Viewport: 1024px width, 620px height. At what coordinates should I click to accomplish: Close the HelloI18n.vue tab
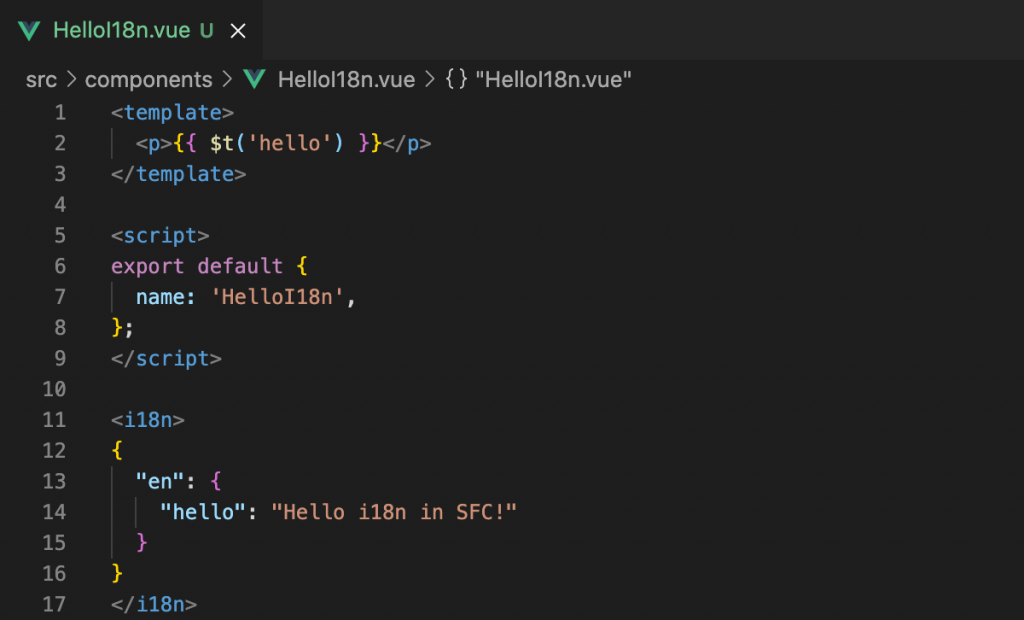point(238,31)
